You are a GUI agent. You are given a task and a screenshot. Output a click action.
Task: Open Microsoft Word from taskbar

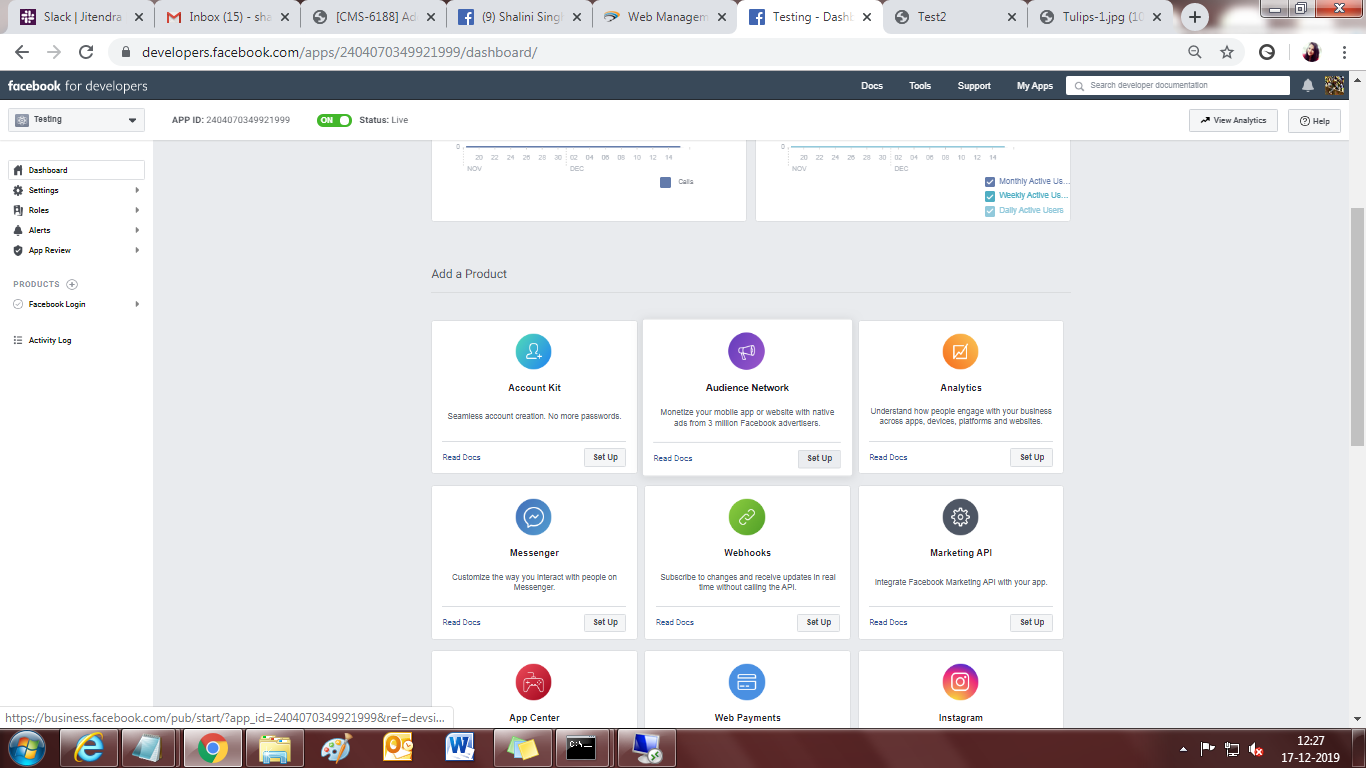point(460,748)
